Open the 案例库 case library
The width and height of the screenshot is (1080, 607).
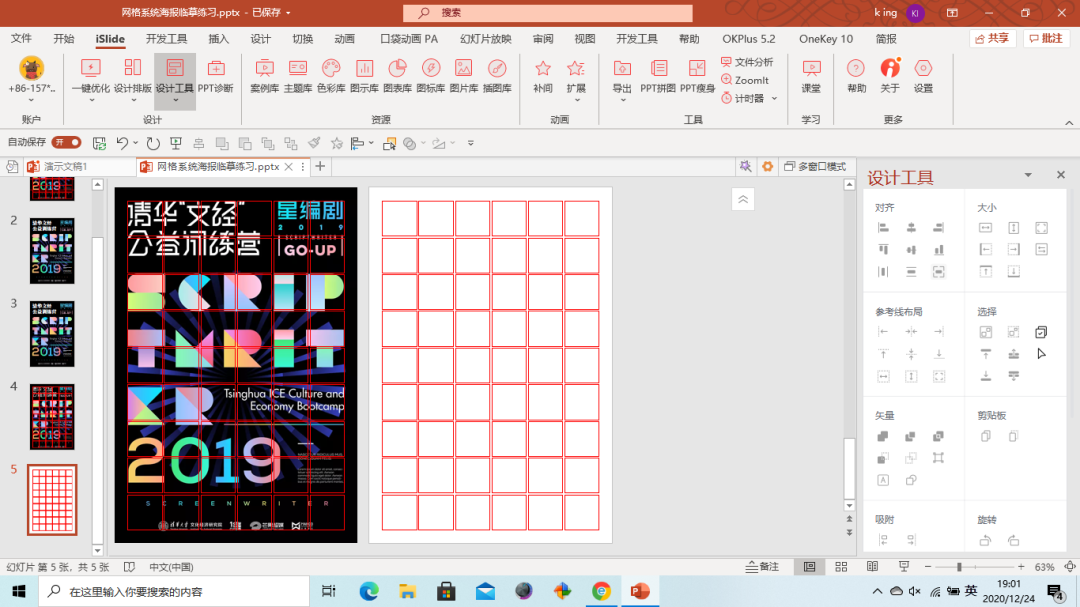[264, 76]
